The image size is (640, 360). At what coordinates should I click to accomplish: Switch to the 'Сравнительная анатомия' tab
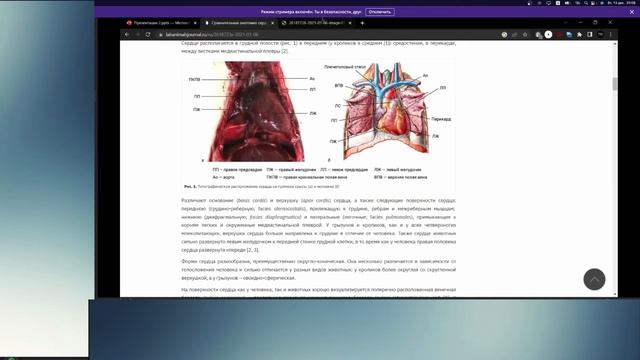pyautogui.click(x=239, y=23)
